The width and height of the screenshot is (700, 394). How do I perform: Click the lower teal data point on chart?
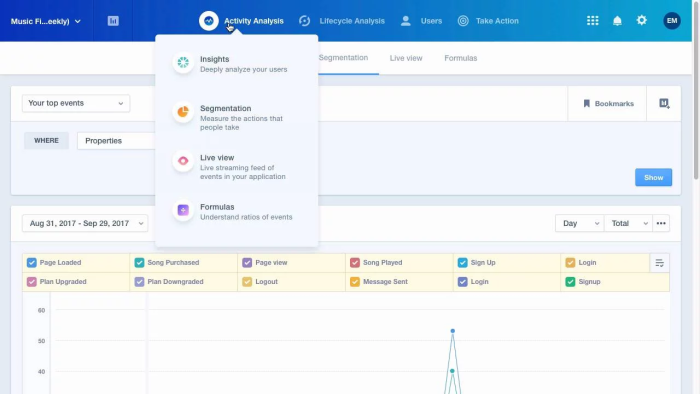coord(452,371)
